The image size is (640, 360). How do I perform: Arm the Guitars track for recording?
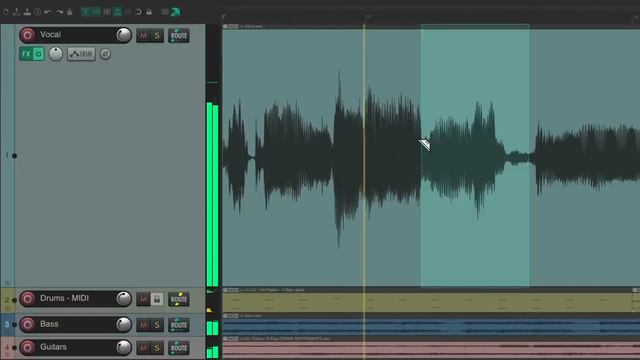click(28, 347)
